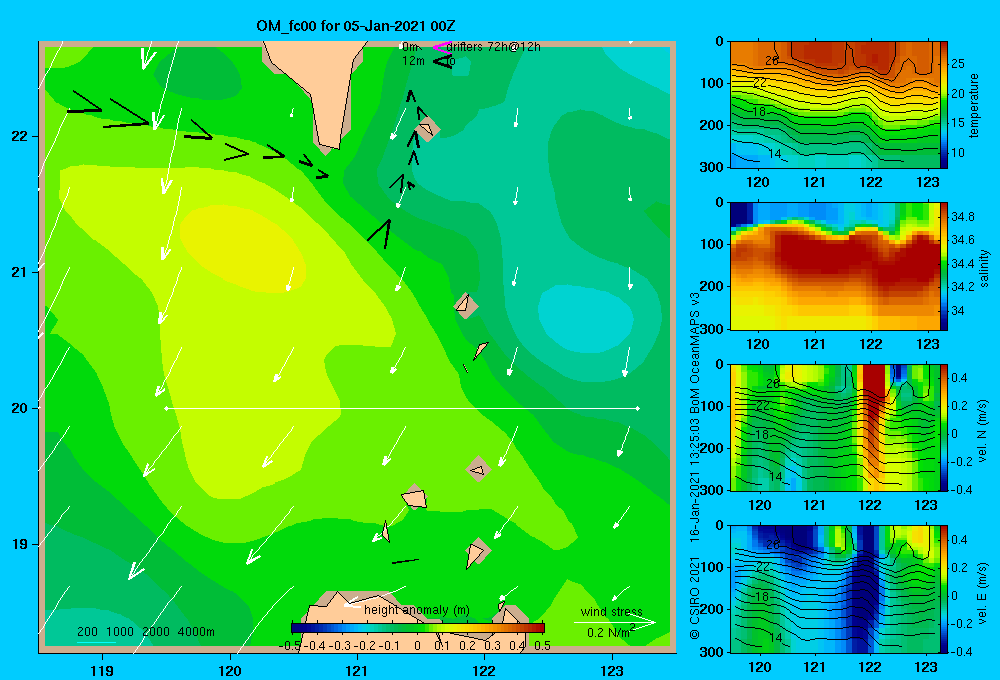The image size is (1000, 680).
Task: Click the '0.2 N/m' wind stress scale value
Action: point(611,632)
